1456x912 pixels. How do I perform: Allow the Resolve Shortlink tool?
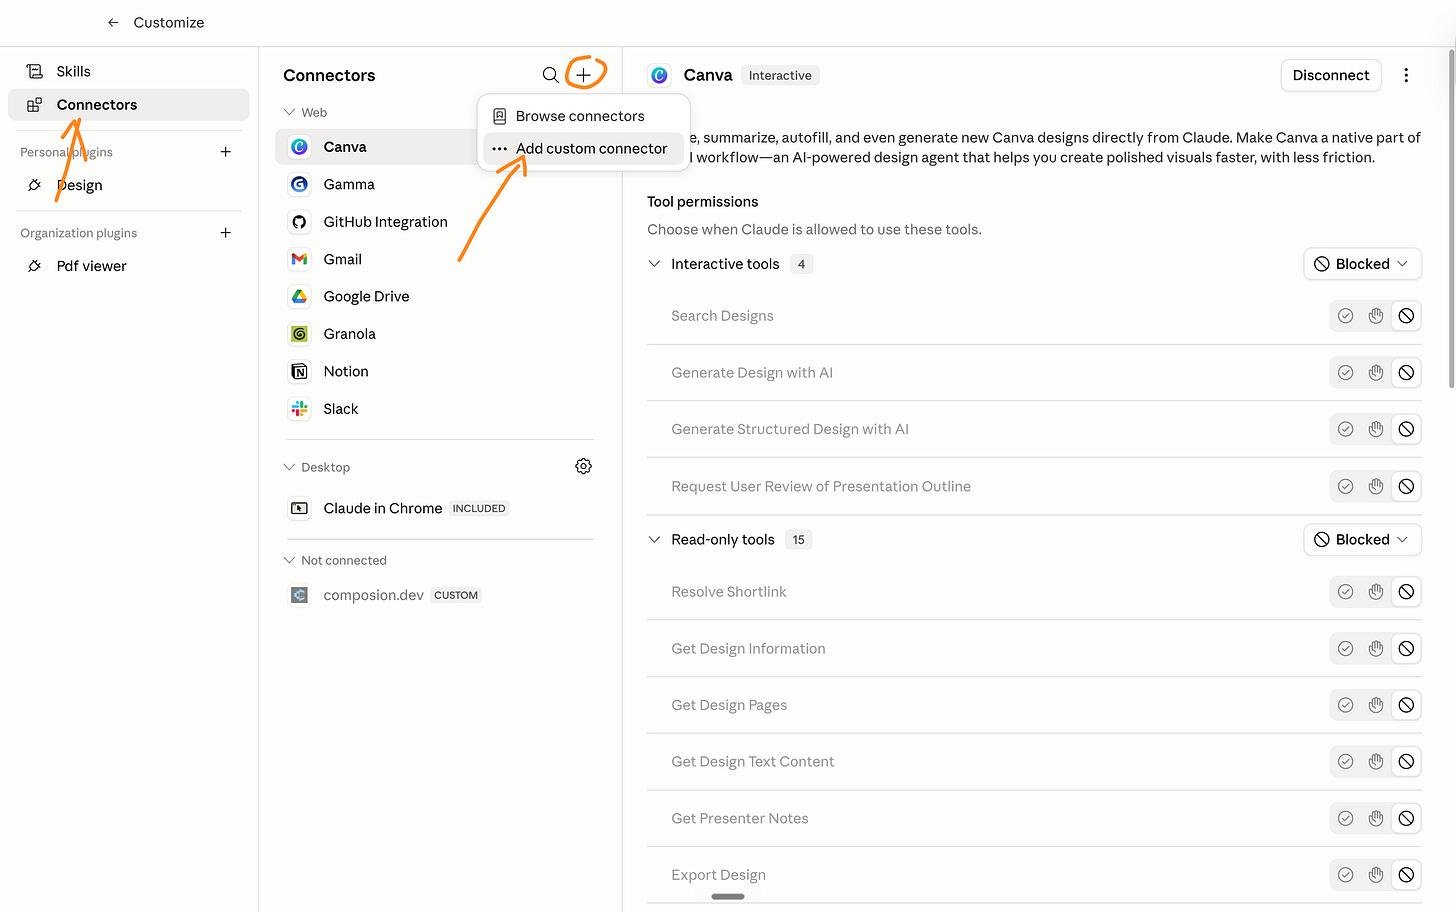[x=1346, y=592]
